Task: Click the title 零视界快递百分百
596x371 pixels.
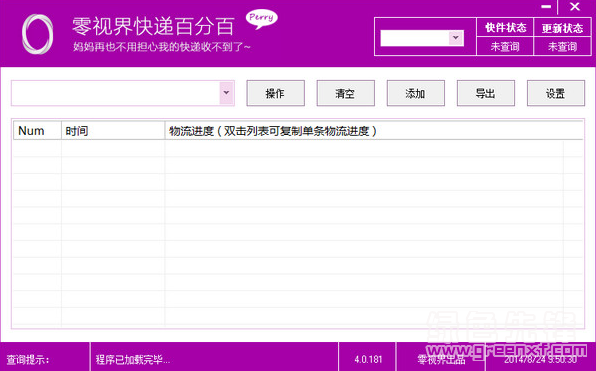Action: coord(153,26)
